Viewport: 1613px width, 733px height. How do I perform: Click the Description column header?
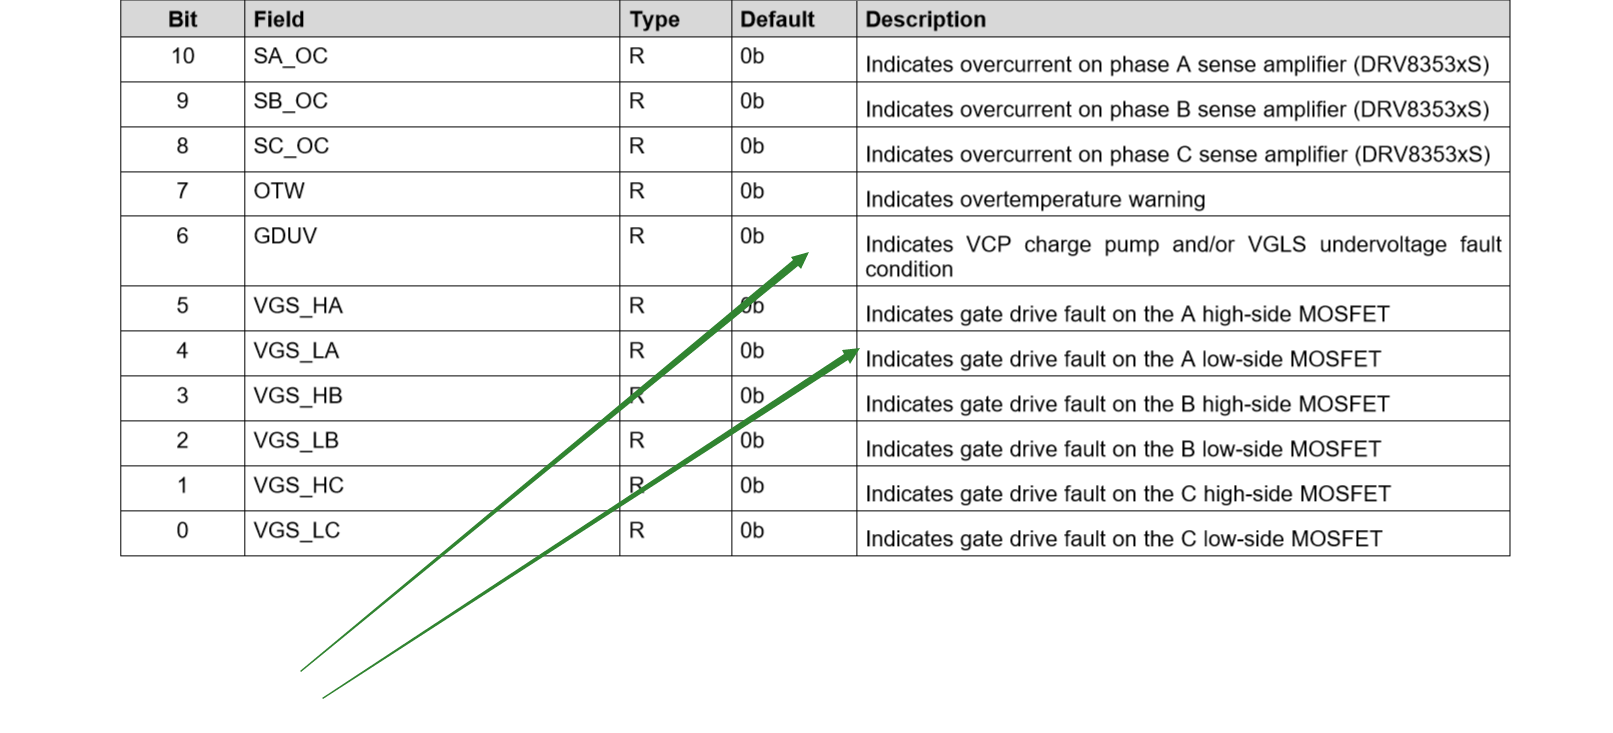point(925,19)
